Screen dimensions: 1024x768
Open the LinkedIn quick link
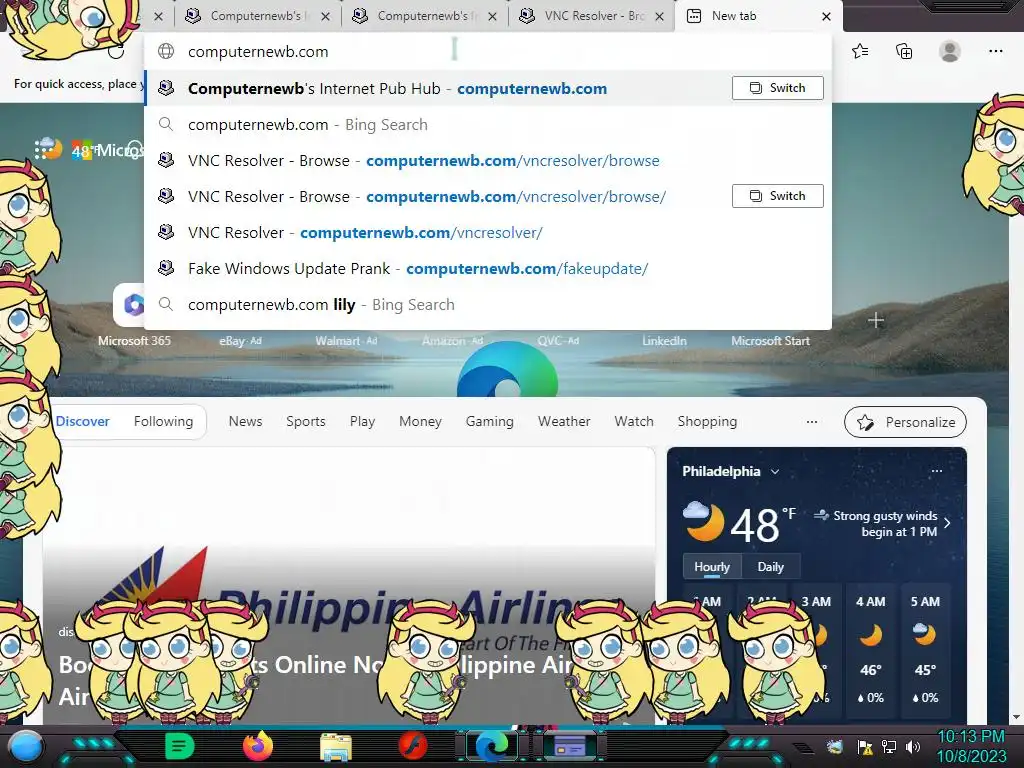coord(664,341)
